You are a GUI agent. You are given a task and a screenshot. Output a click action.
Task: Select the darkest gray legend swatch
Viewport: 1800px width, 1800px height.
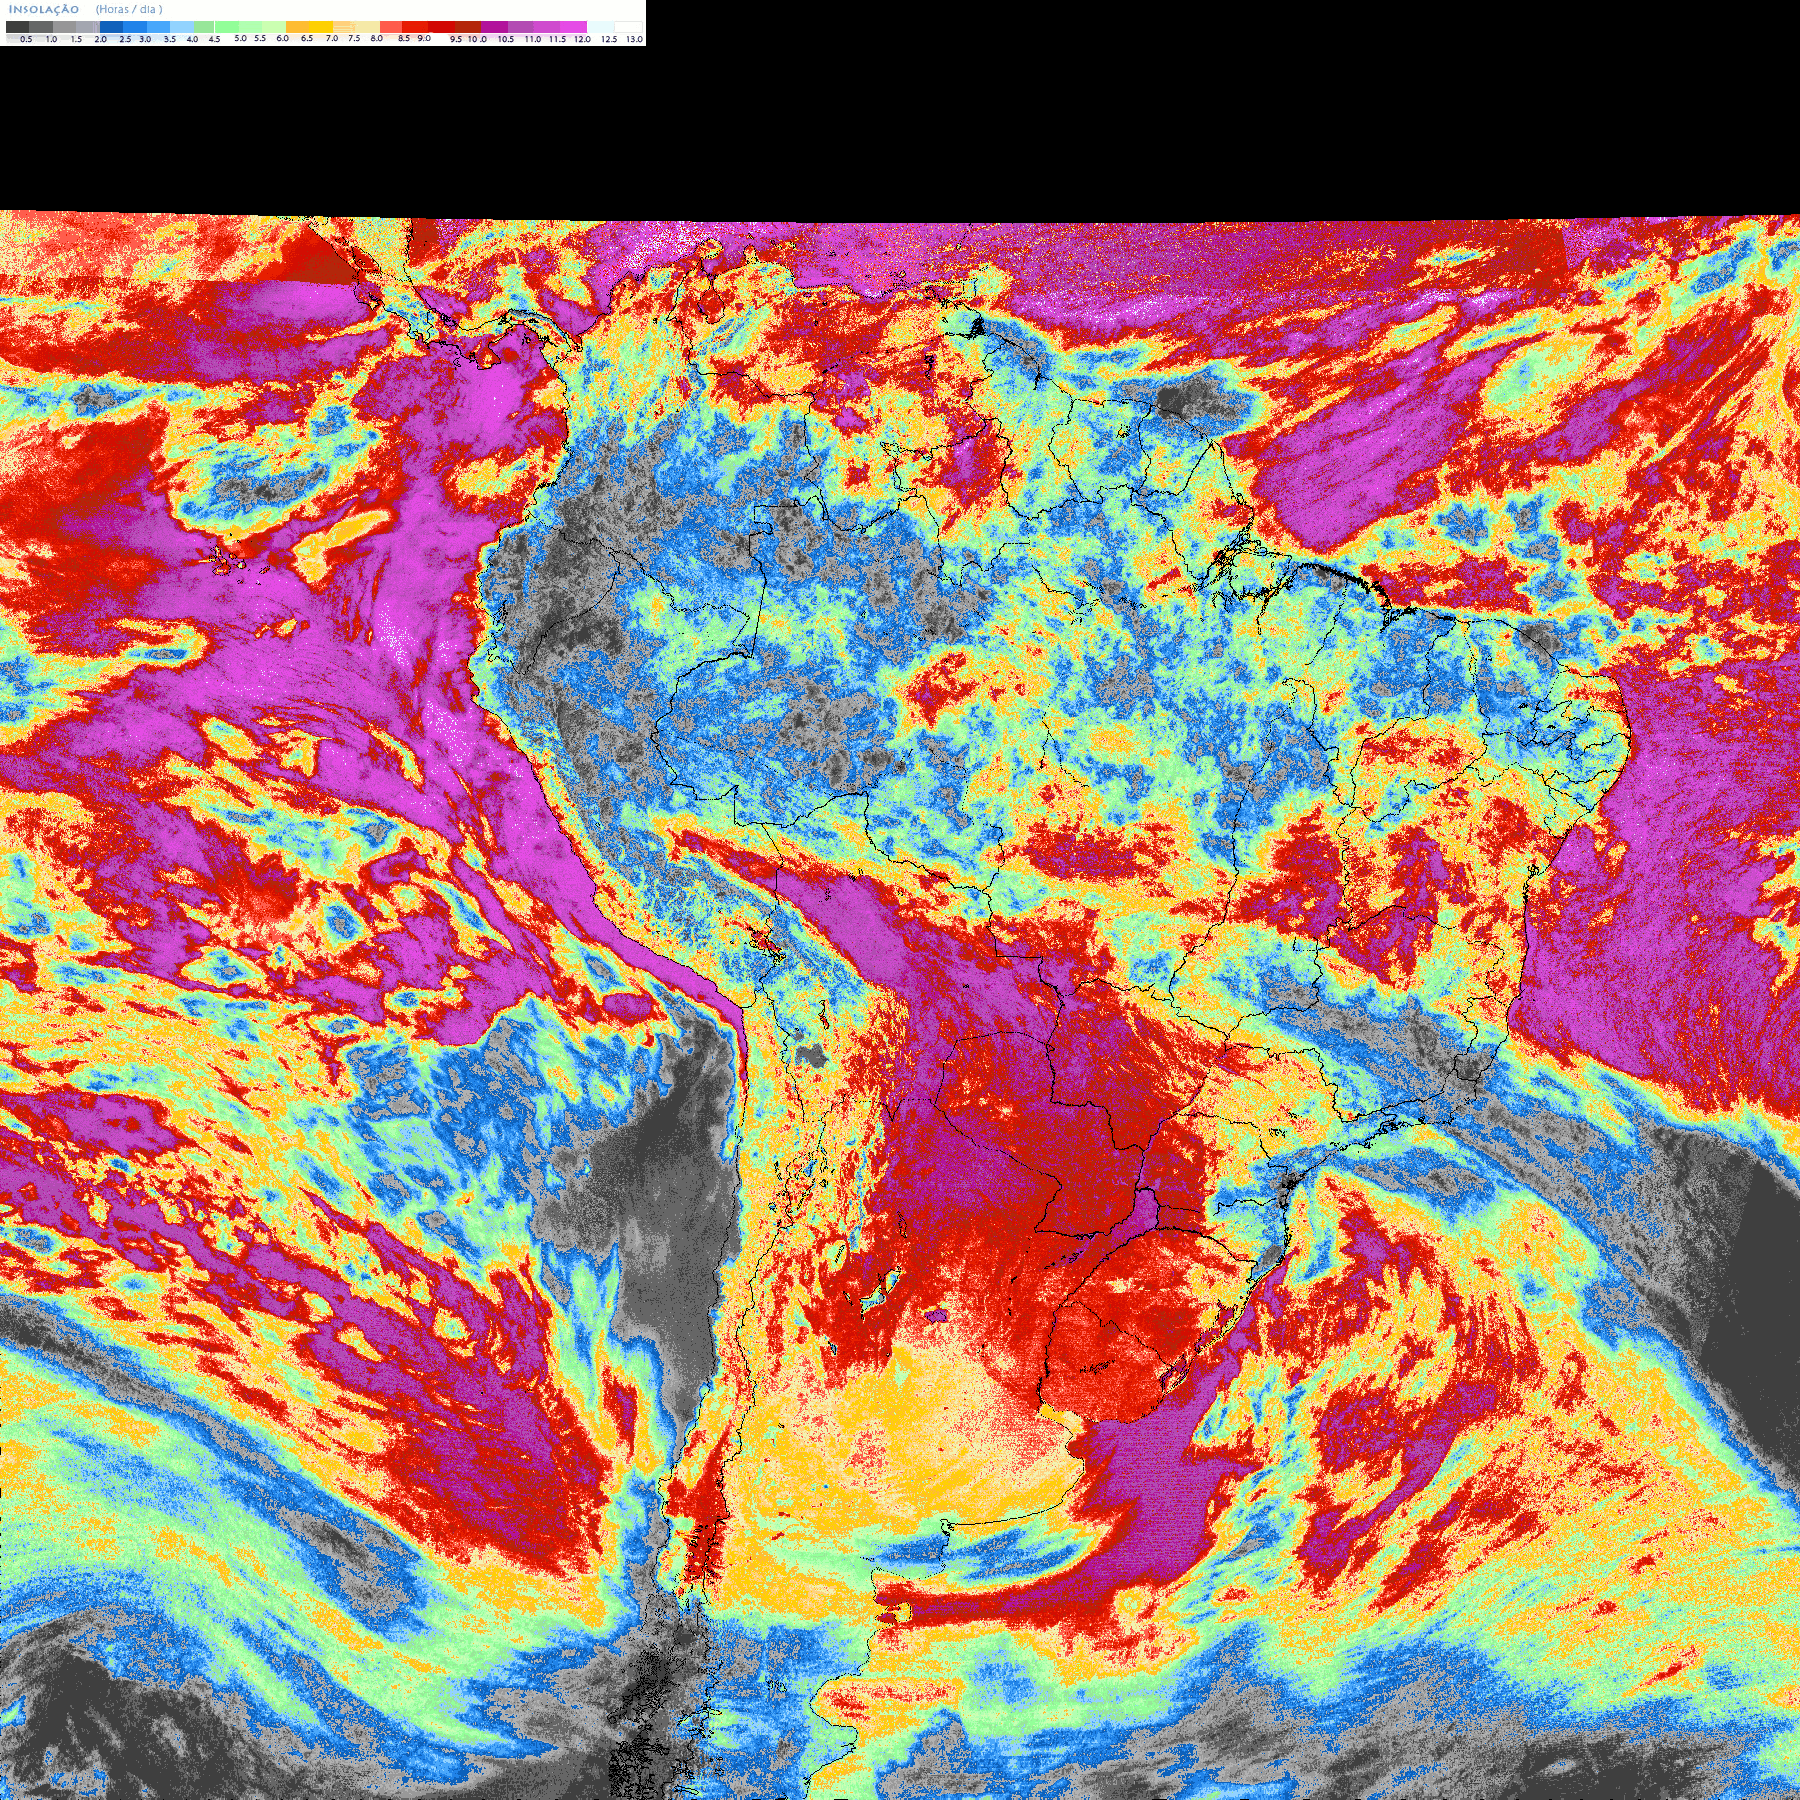tap(17, 27)
